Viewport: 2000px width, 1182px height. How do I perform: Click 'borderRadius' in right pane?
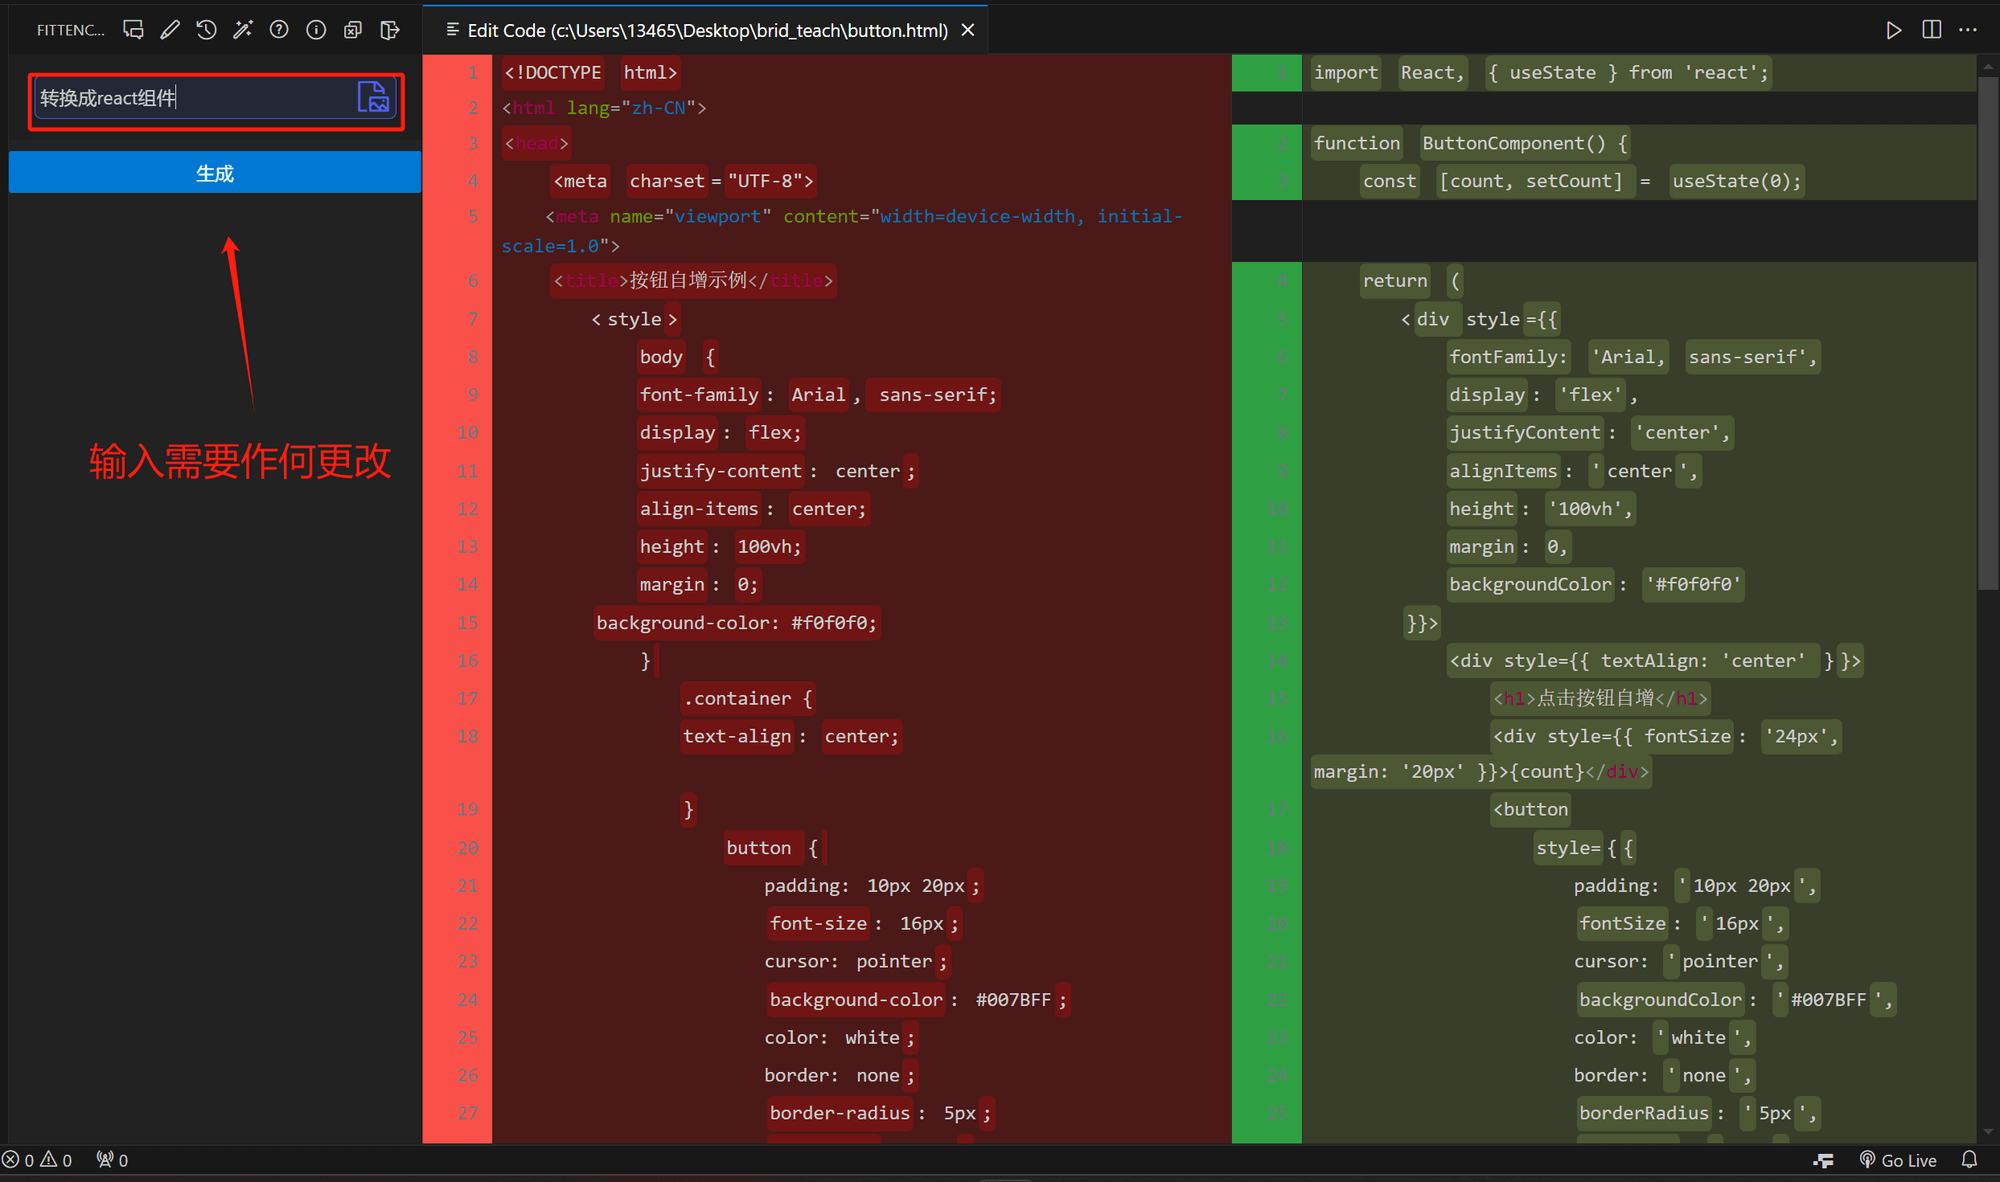[1643, 1113]
